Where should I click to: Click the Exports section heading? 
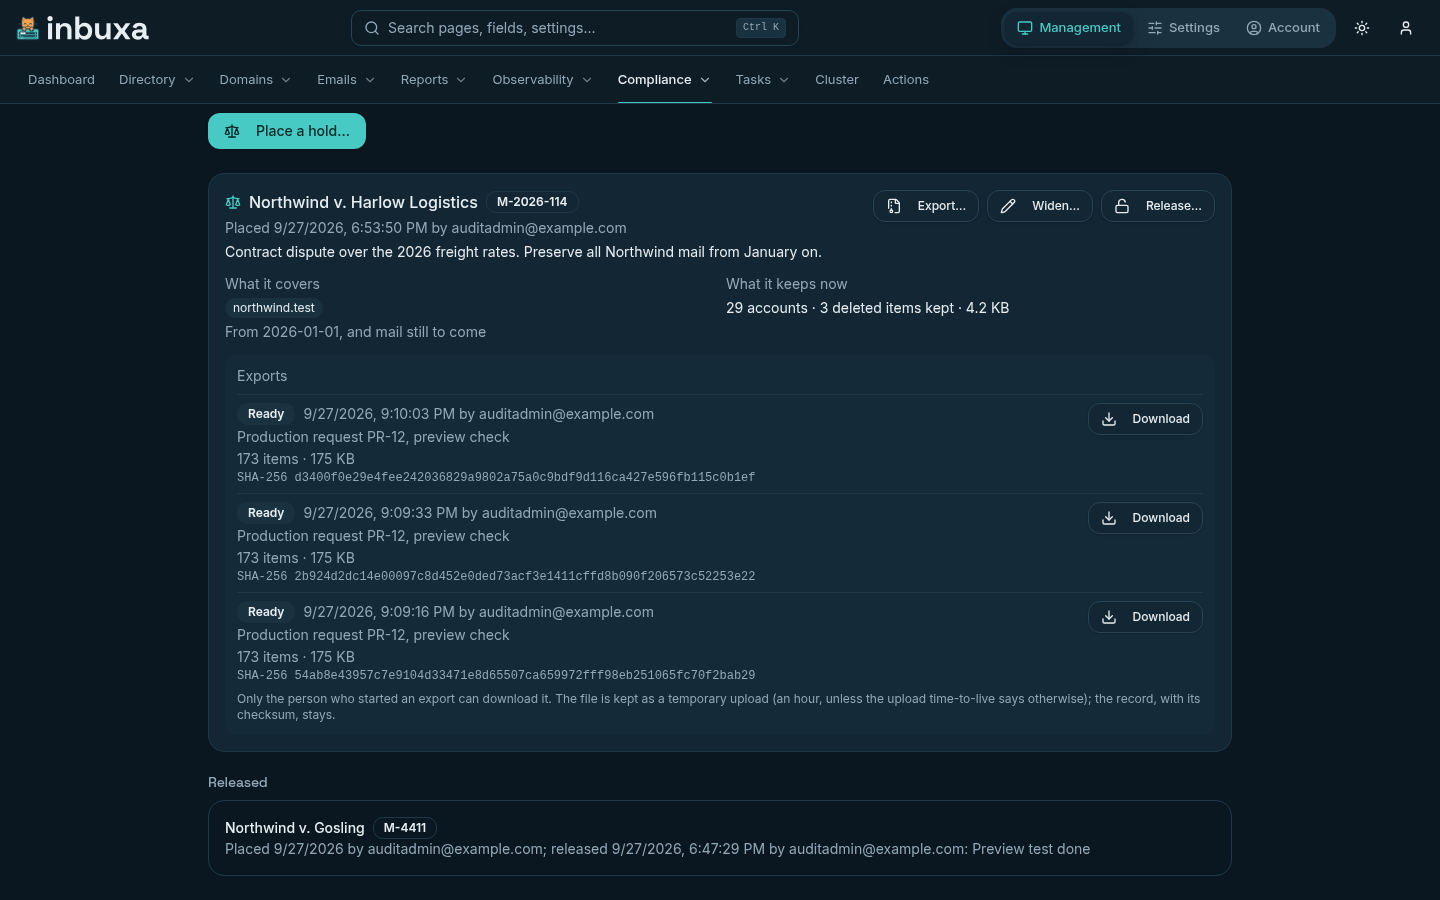(x=262, y=376)
